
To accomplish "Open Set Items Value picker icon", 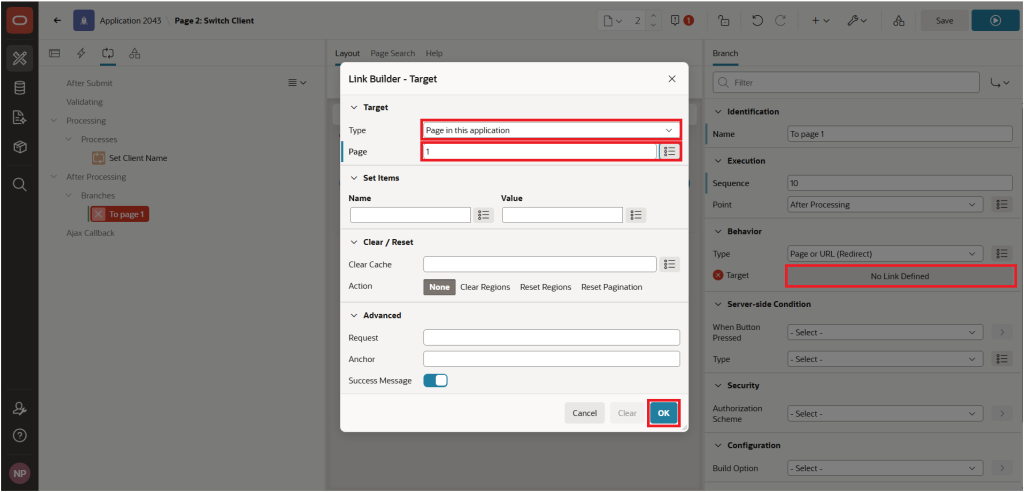I will 636,215.
